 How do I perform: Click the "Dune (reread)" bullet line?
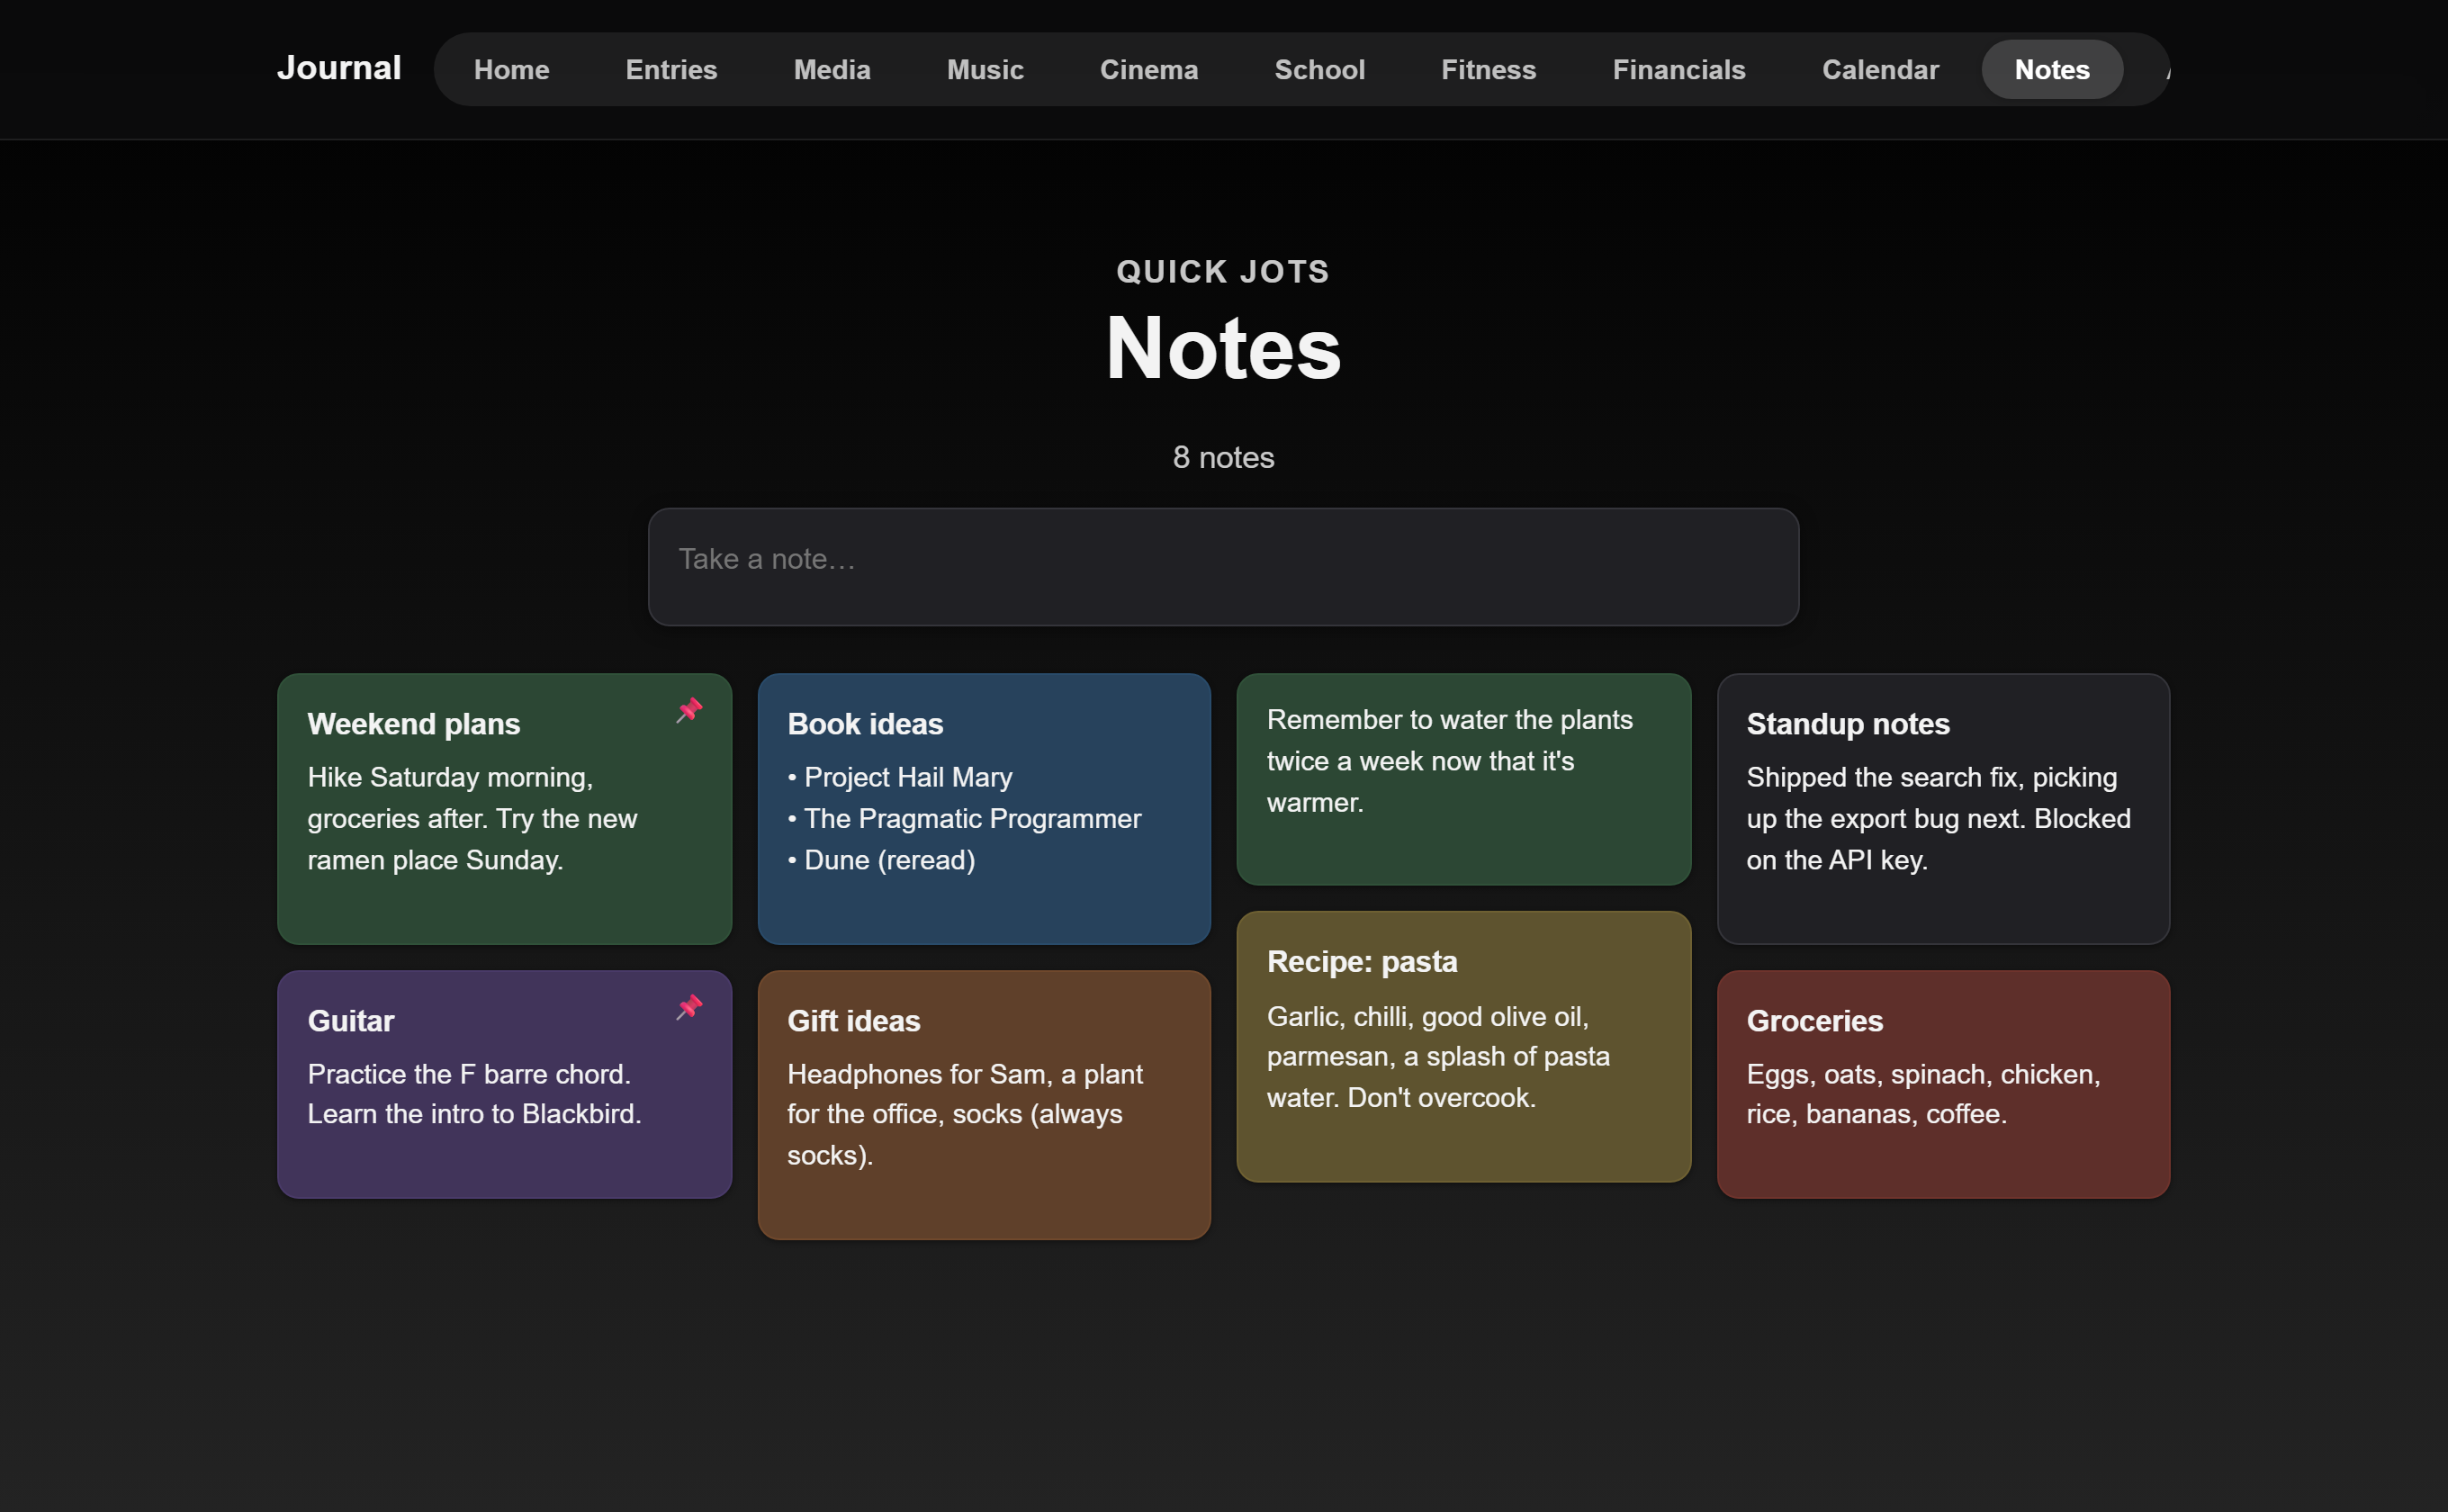coord(881,860)
